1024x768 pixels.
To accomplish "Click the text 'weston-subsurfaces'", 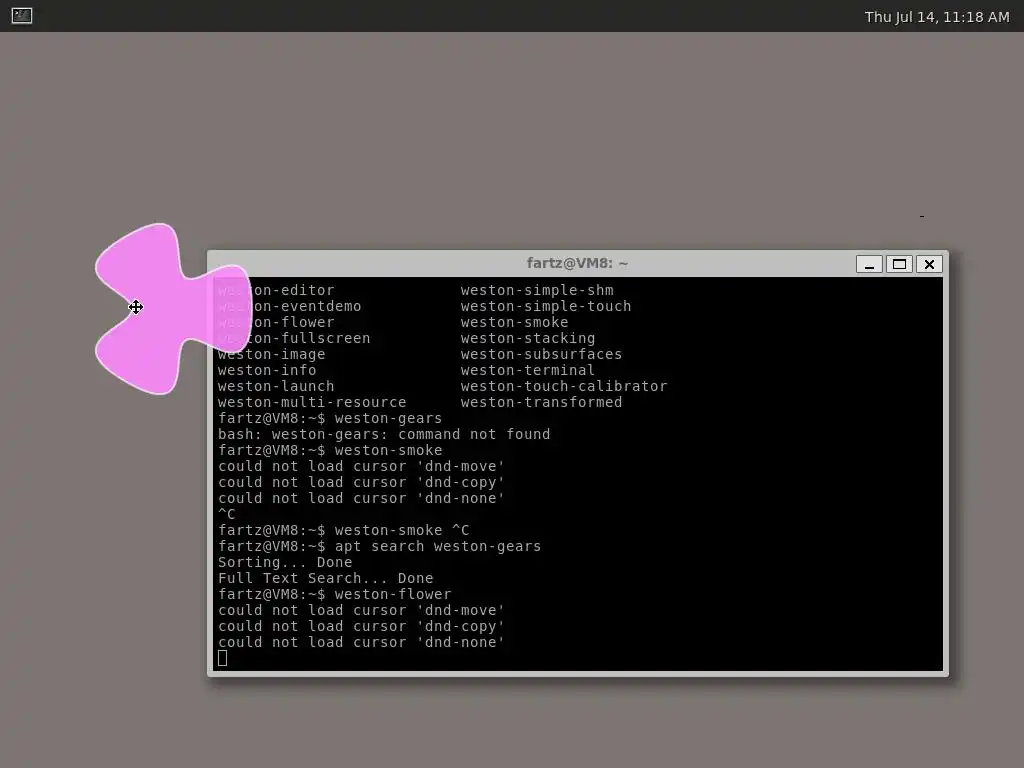I will [541, 354].
